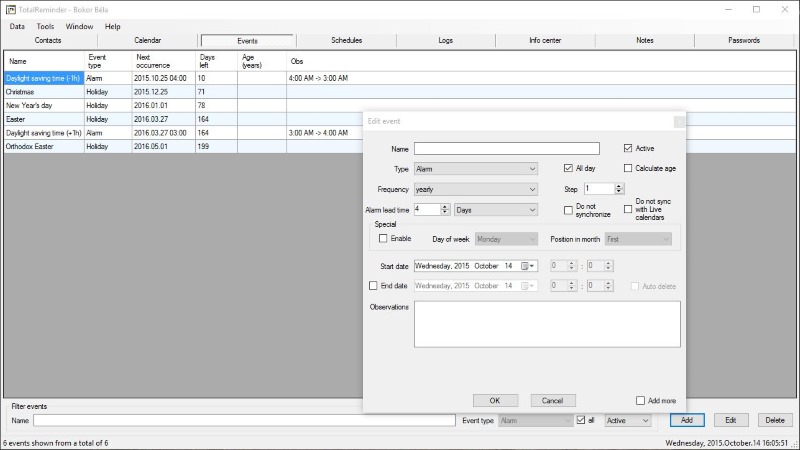
Task: Open the Type dropdown showing Alarm
Action: (476, 169)
